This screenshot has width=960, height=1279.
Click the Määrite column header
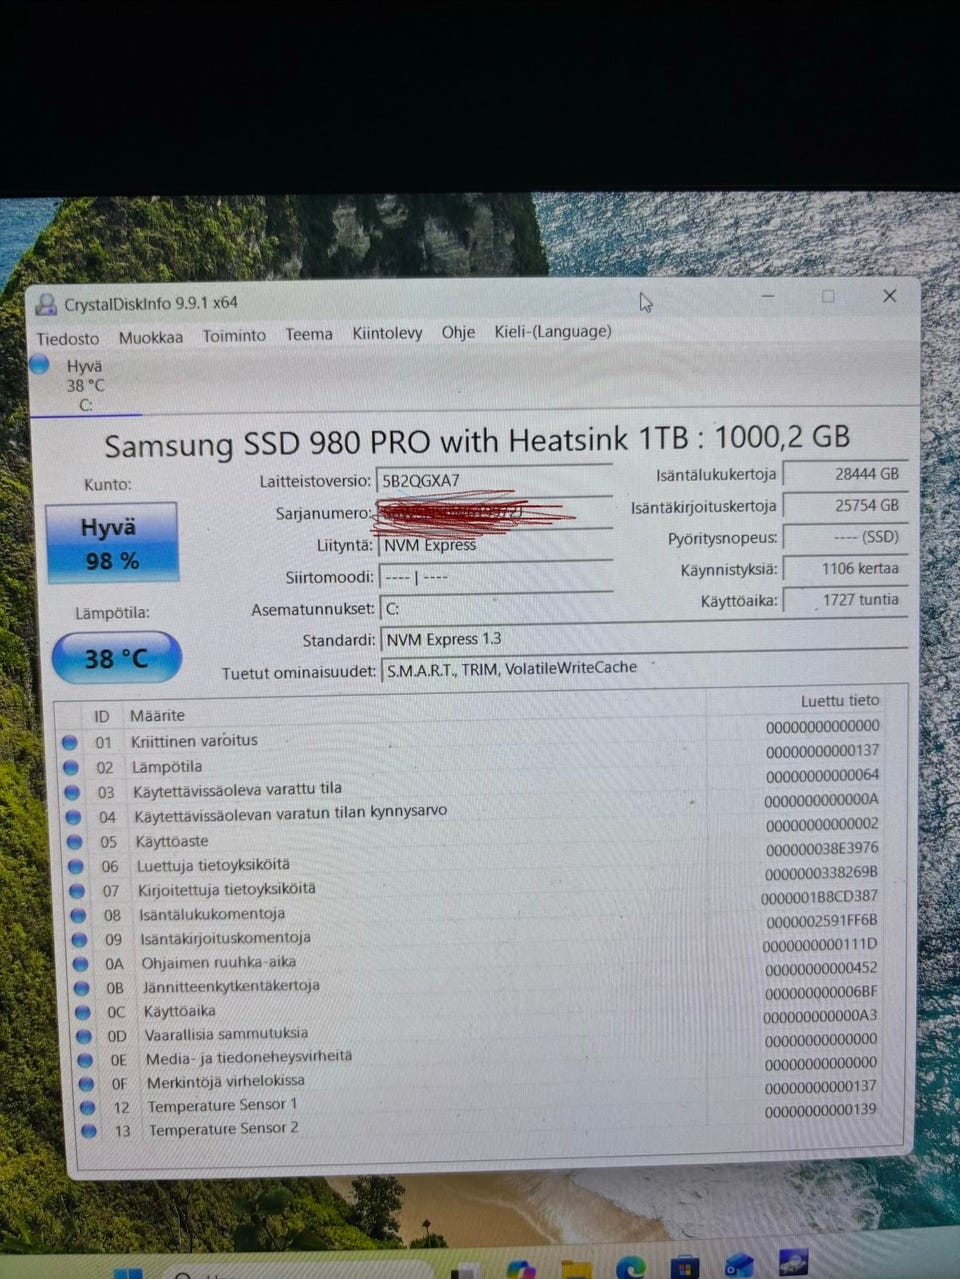coord(157,715)
